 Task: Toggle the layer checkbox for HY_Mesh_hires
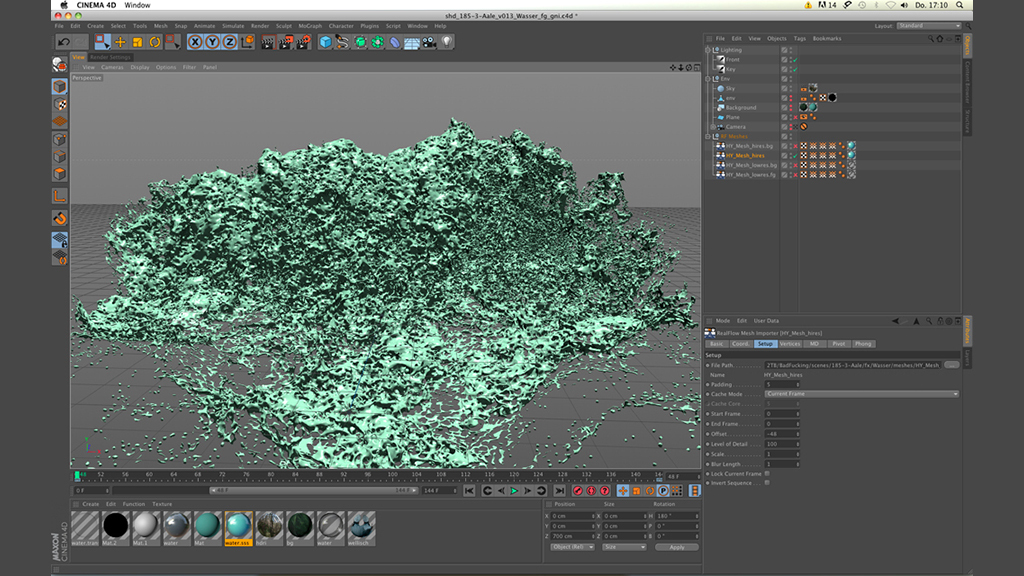pyautogui.click(x=784, y=156)
